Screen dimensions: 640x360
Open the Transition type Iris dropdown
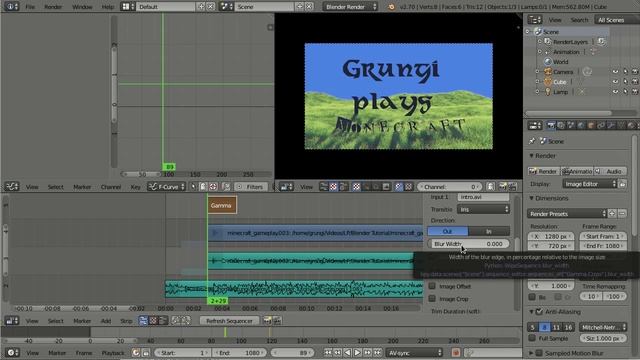pos(483,209)
